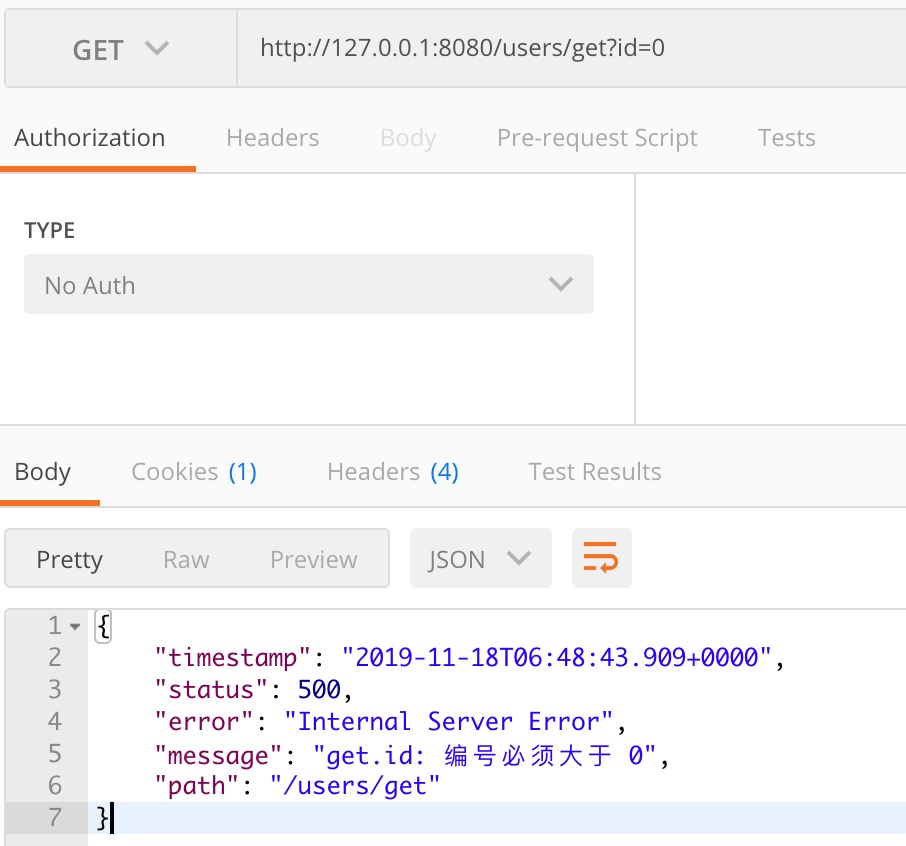Open the GET method dropdown
This screenshot has width=906, height=846.
tap(118, 47)
